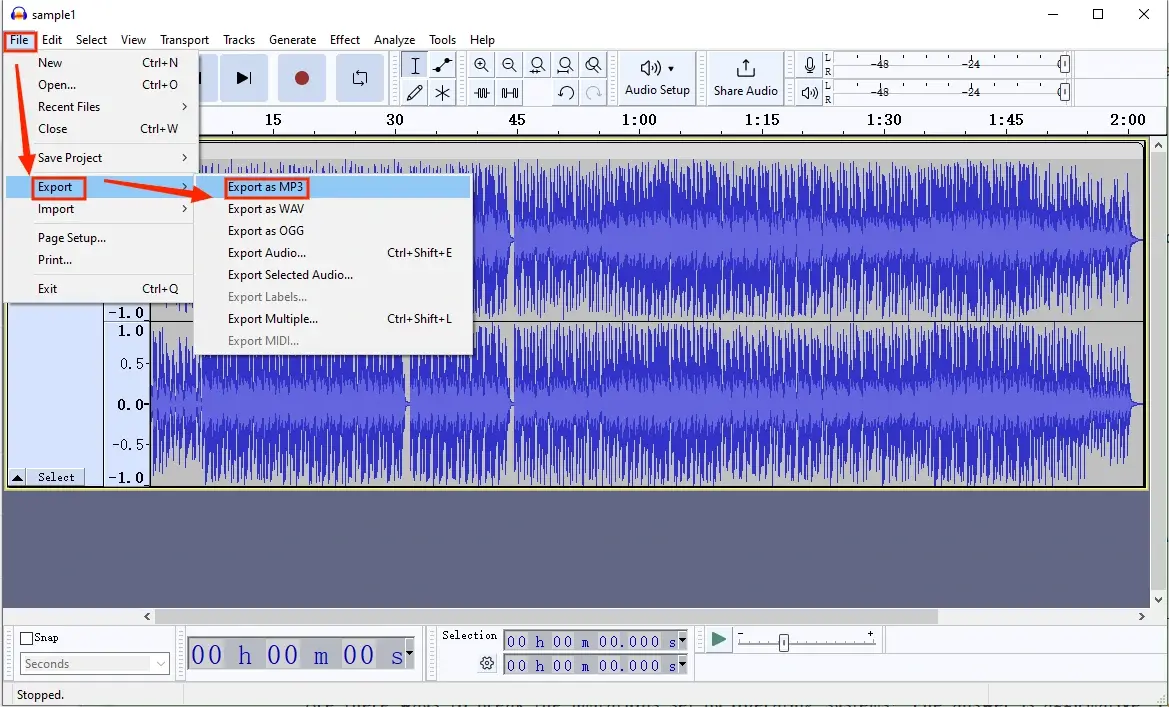1169x707 pixels.
Task: Activate the Multi-tool
Action: (x=442, y=92)
